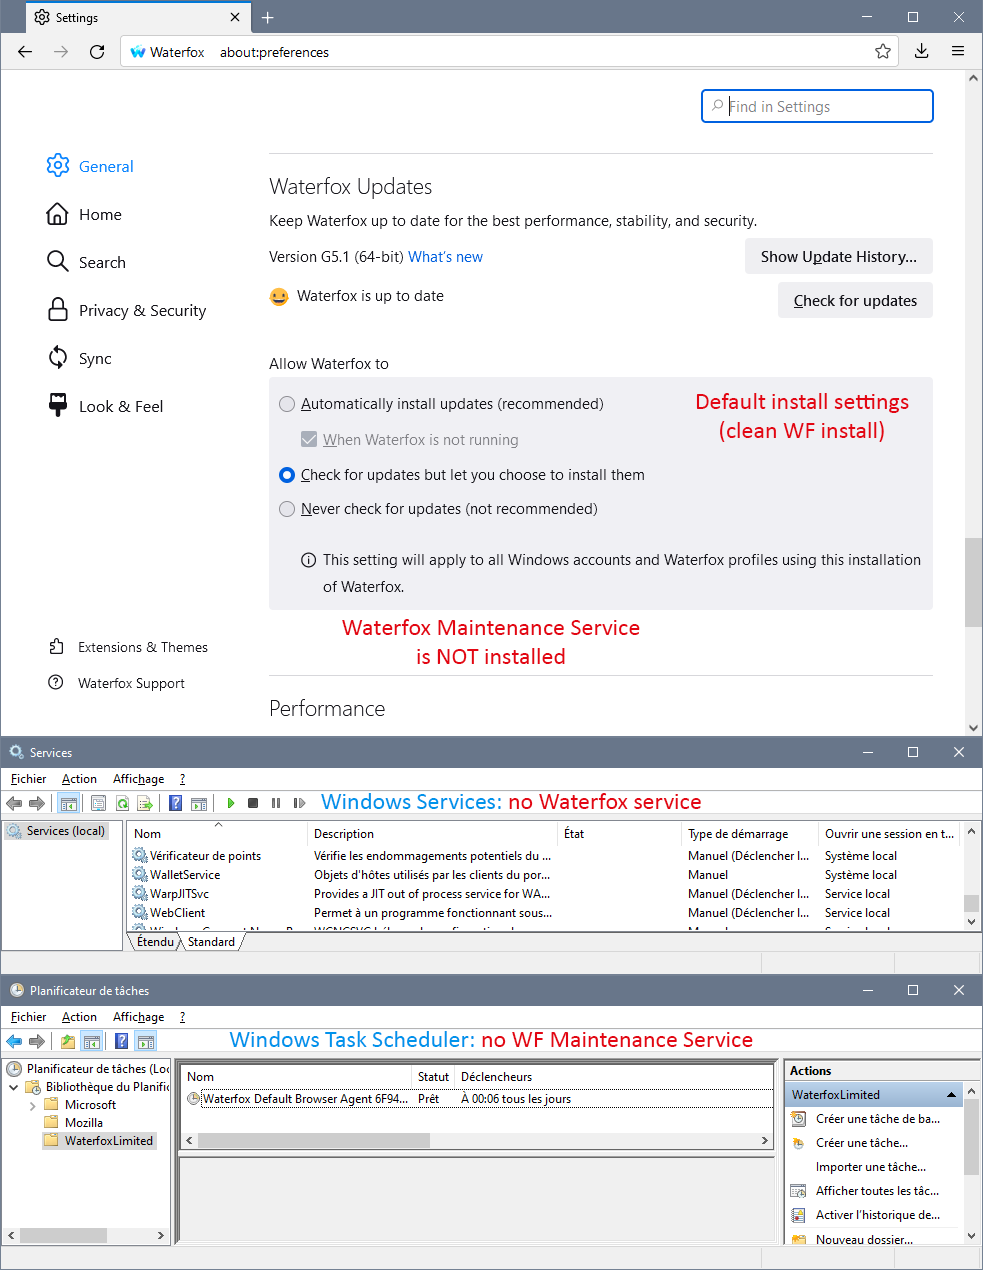Click the WalletService gear icon
The height and width of the screenshot is (1270, 983).
(140, 875)
